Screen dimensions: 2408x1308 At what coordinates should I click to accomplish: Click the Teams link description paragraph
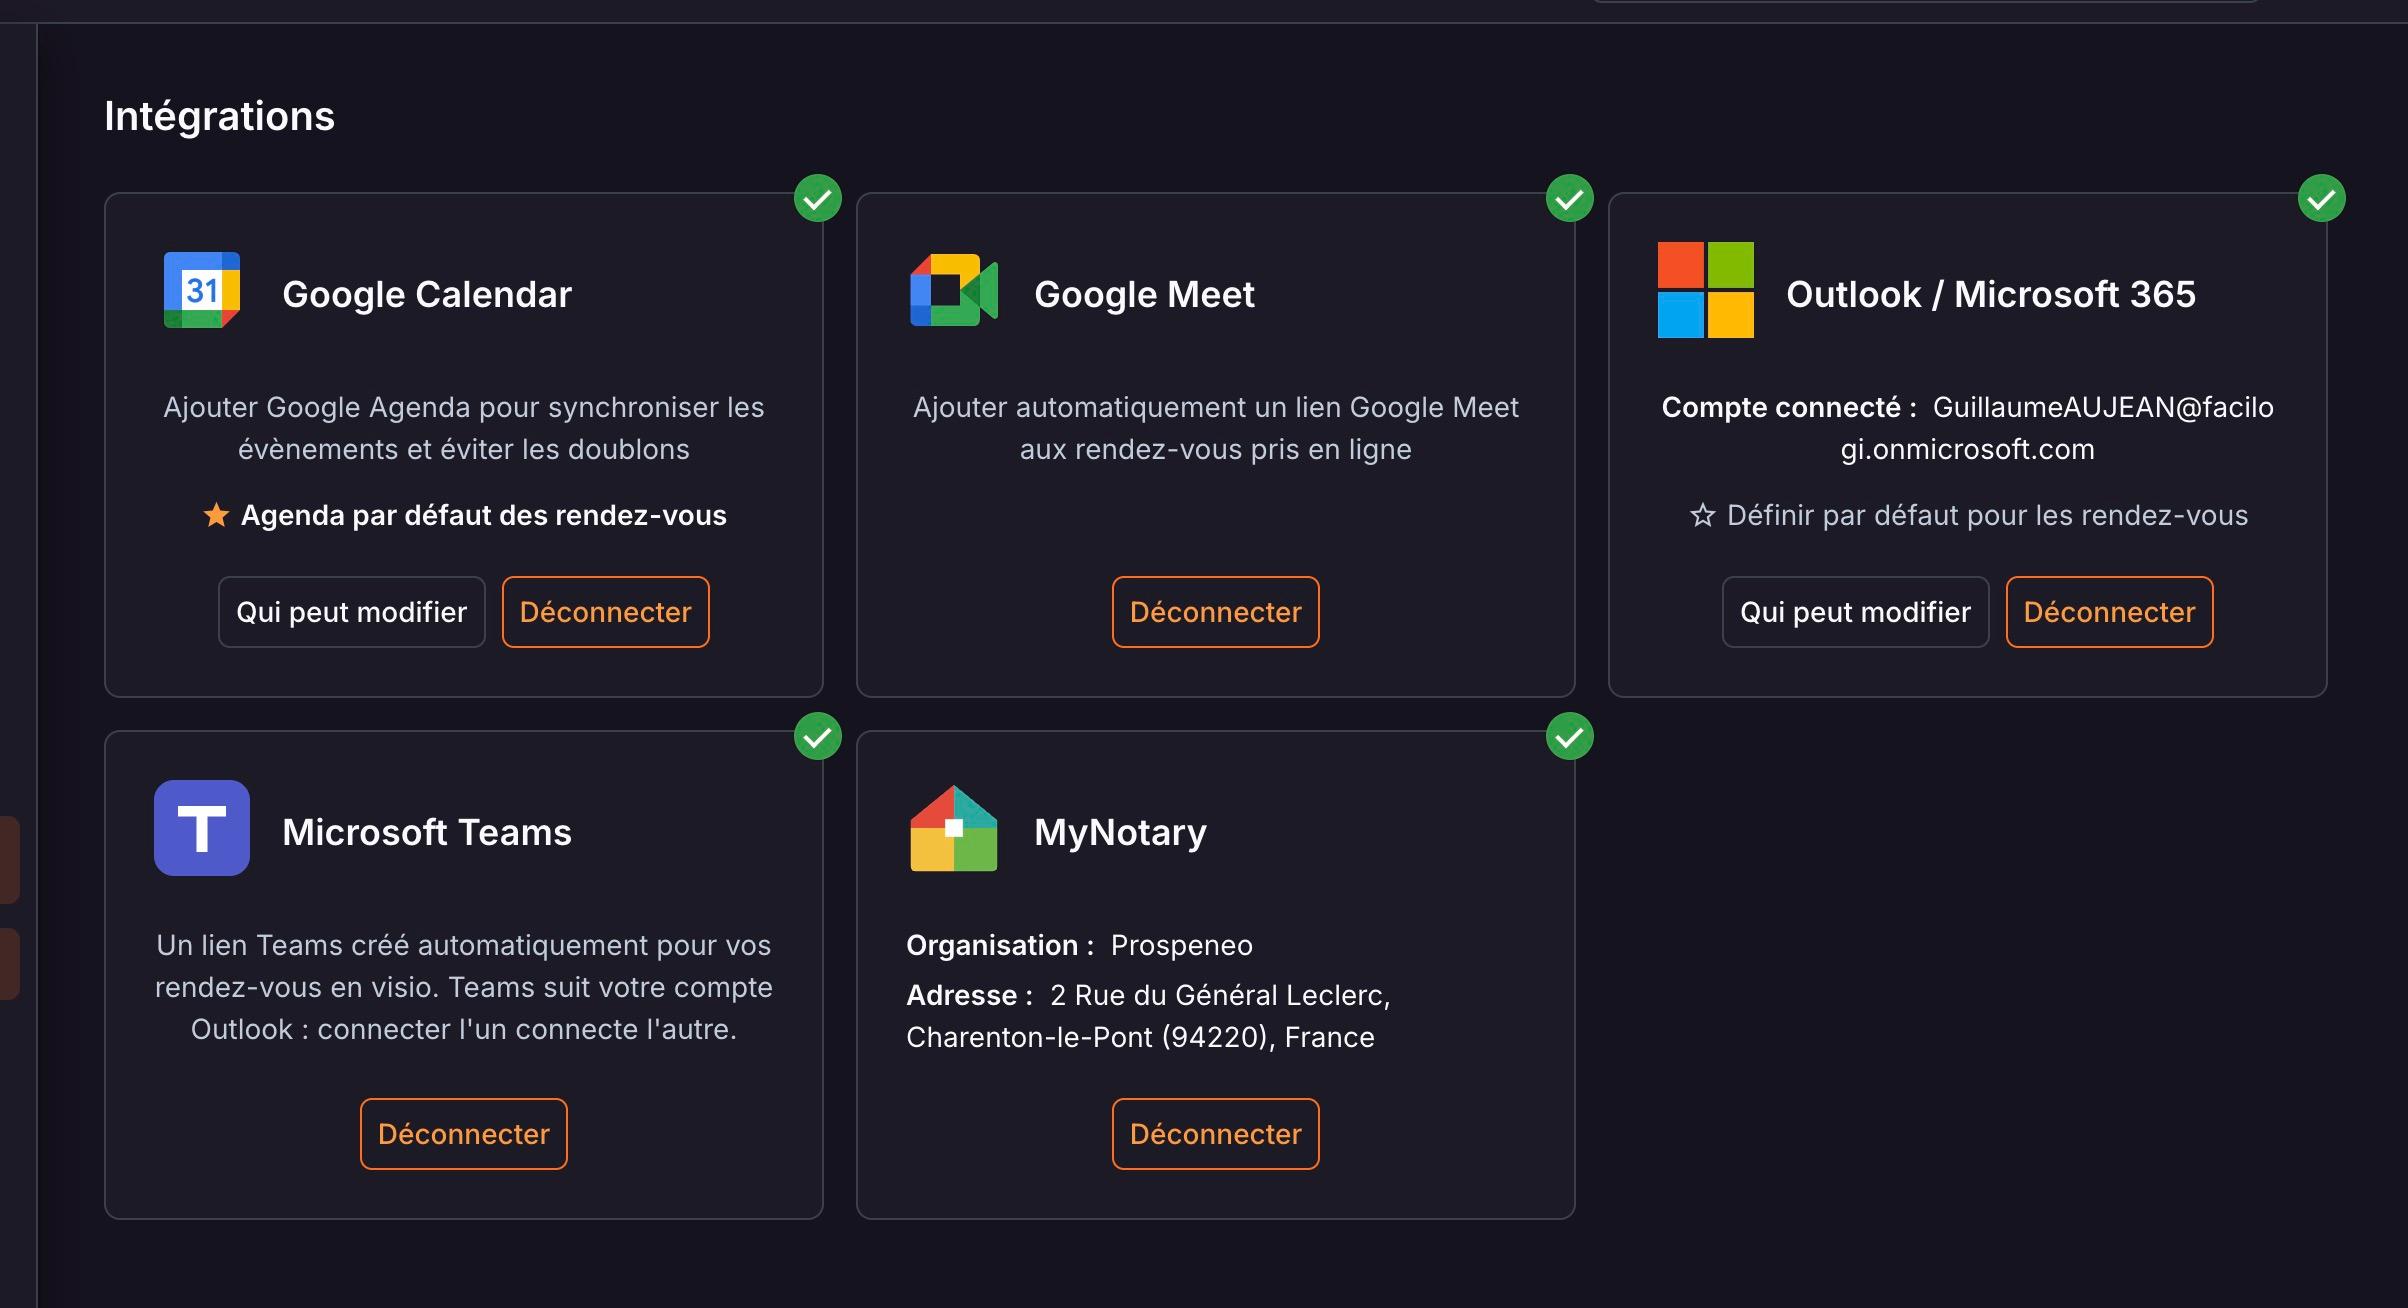pyautogui.click(x=464, y=987)
